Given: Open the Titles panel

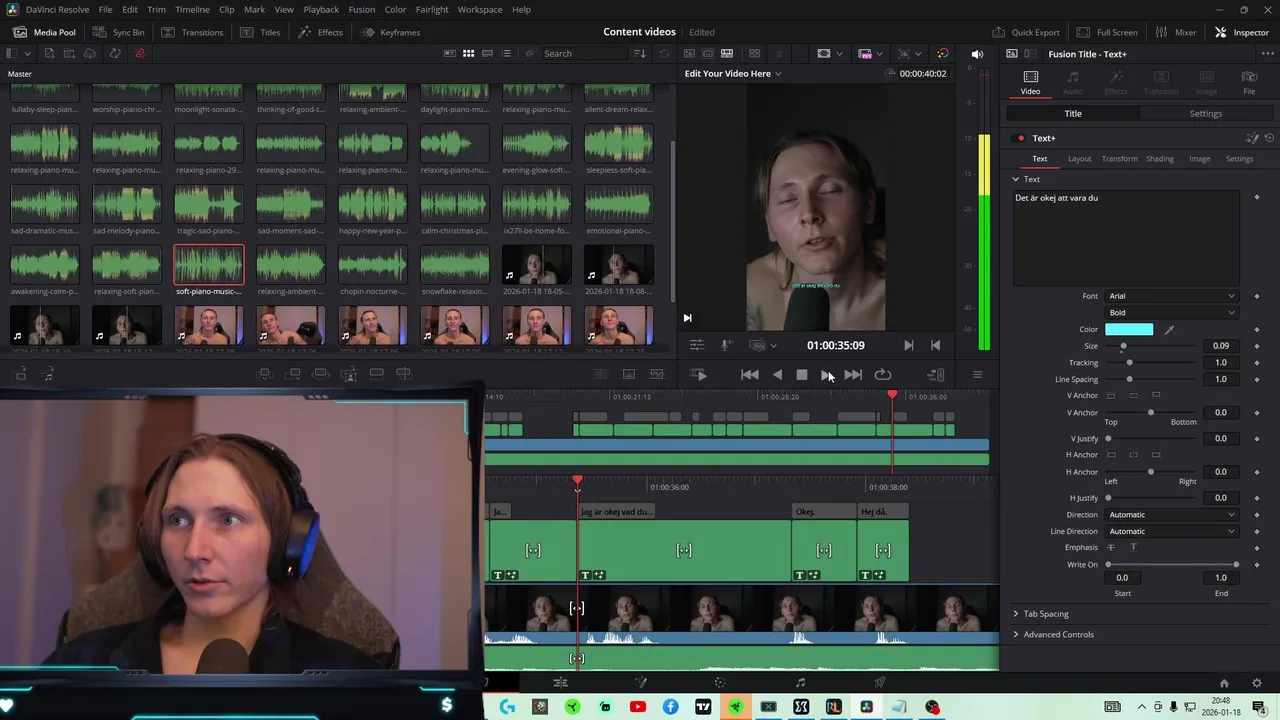Looking at the screenshot, I should 258,32.
